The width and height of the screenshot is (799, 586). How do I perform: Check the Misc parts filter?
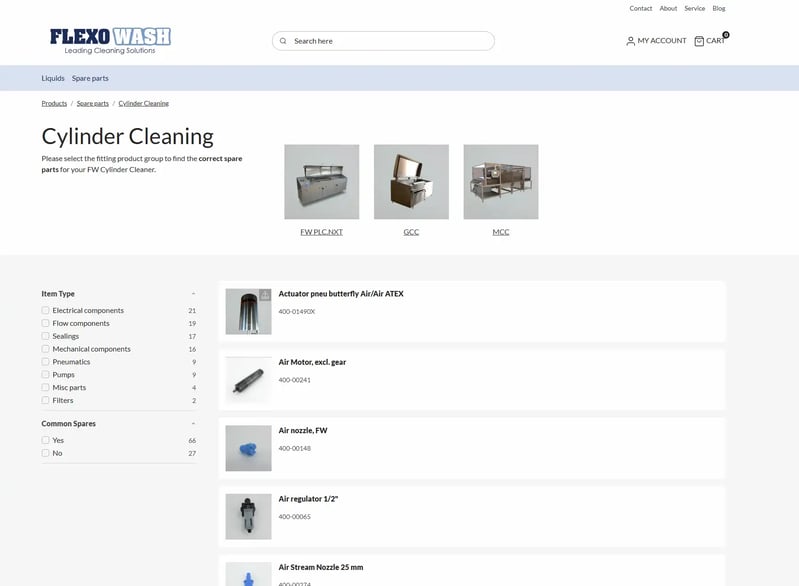tap(45, 387)
